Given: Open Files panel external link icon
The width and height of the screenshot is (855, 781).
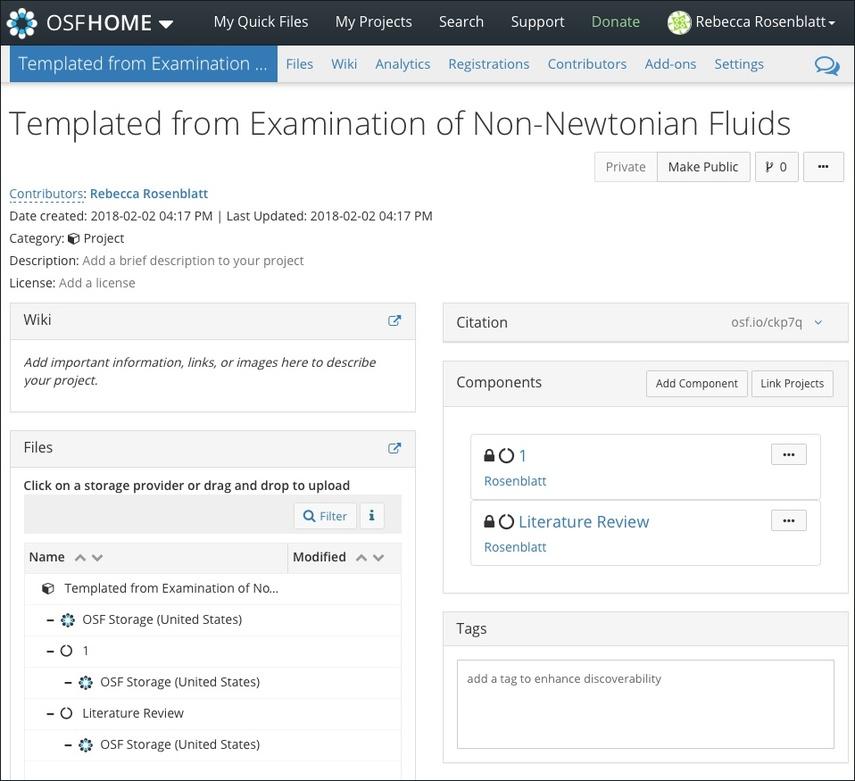Looking at the screenshot, I should pos(394,448).
